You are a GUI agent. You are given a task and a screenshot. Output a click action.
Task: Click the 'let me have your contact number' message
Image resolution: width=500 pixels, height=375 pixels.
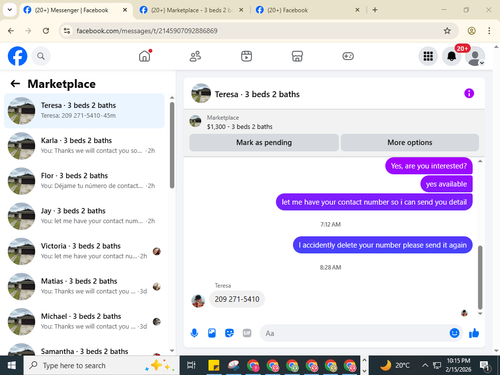374,202
